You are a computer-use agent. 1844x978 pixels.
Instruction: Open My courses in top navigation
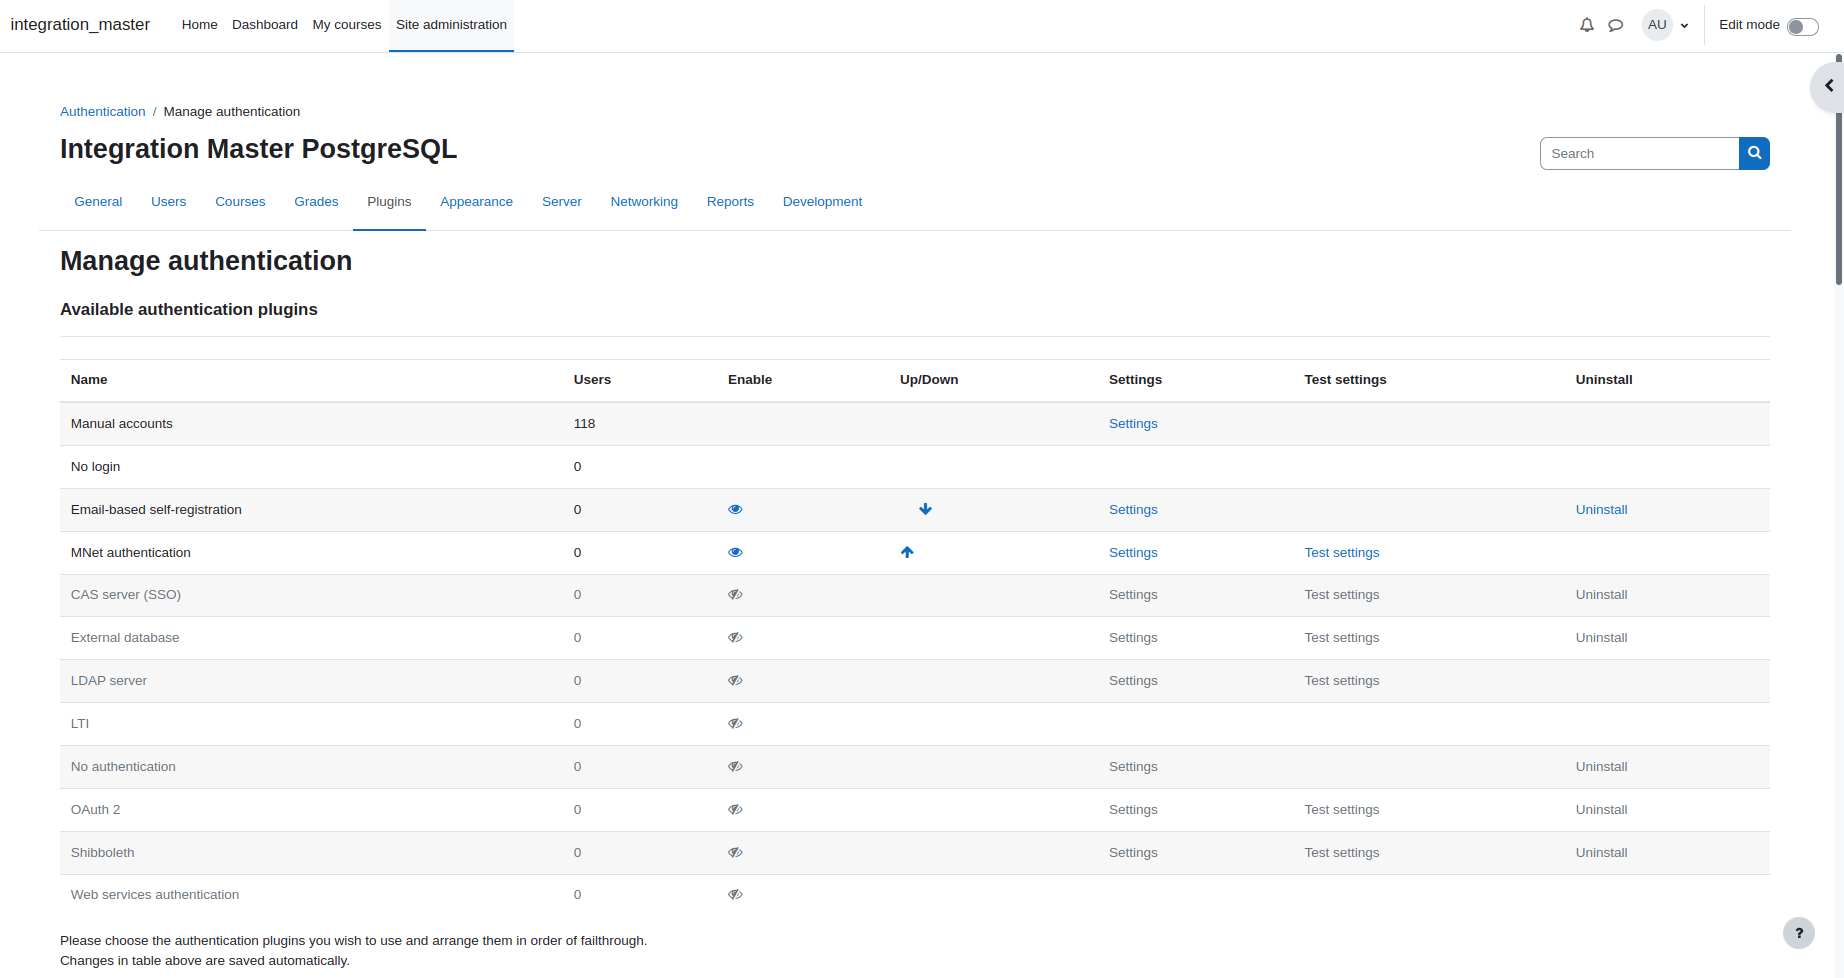click(347, 25)
